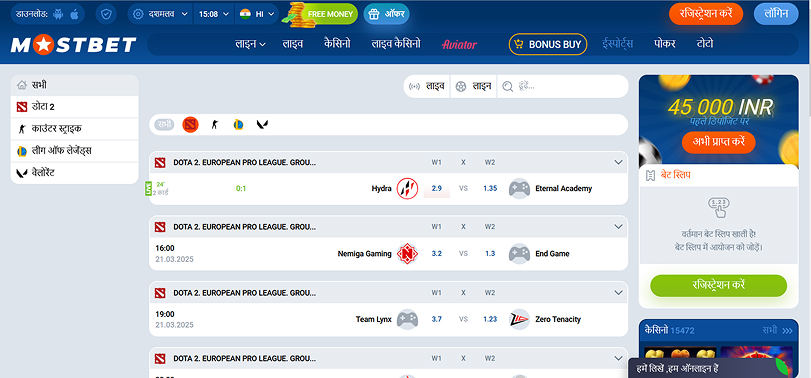Bet on End Game at odds 1.3

point(490,254)
